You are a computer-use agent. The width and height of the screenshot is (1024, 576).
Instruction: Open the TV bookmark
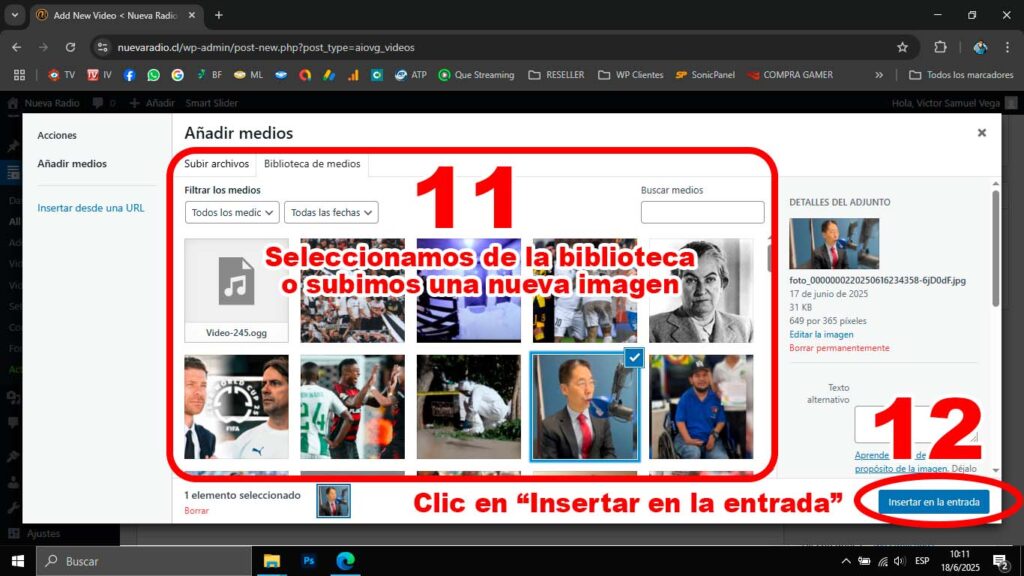61,75
